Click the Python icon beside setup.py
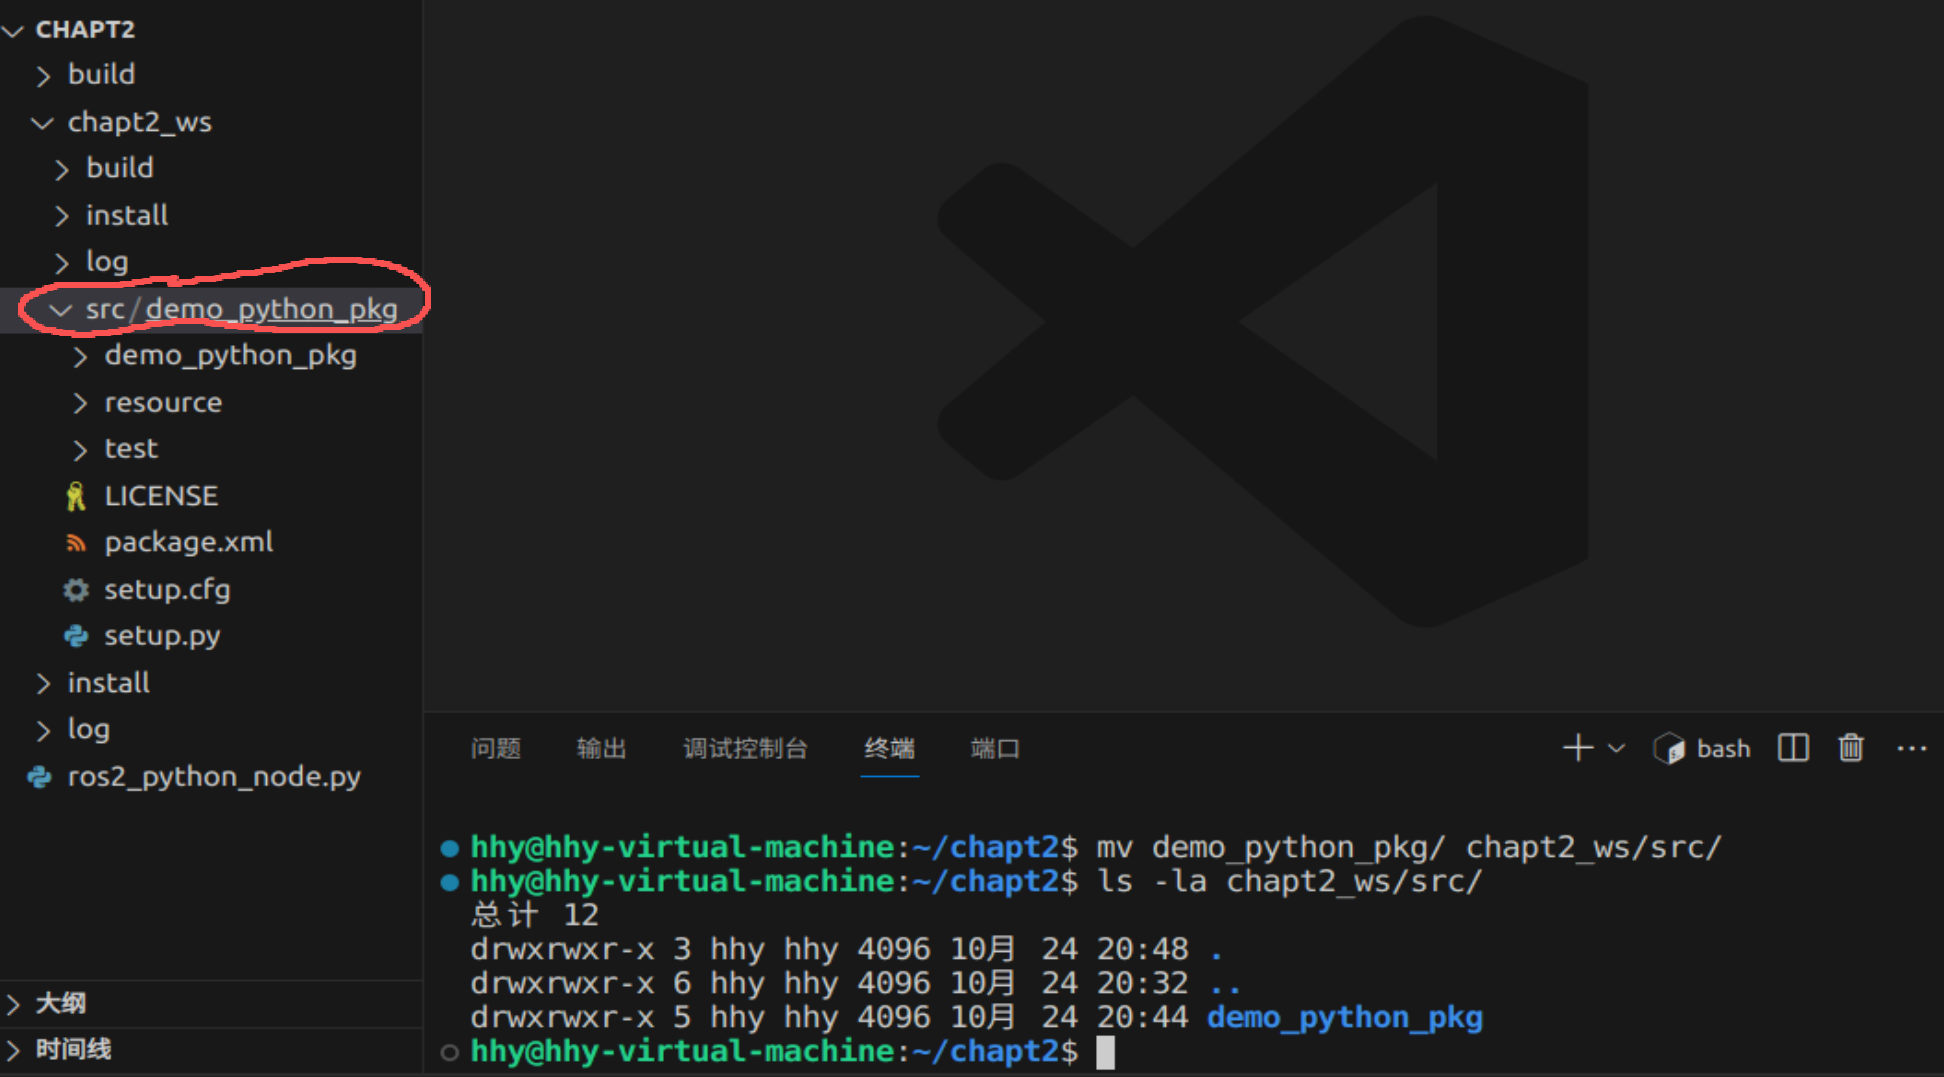1944x1077 pixels. point(76,636)
